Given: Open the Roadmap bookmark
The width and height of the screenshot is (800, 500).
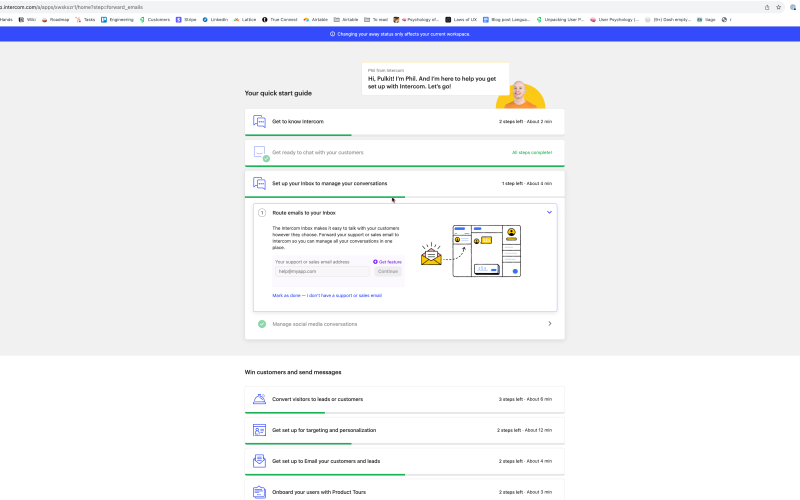Looking at the screenshot, I should click(56, 19).
